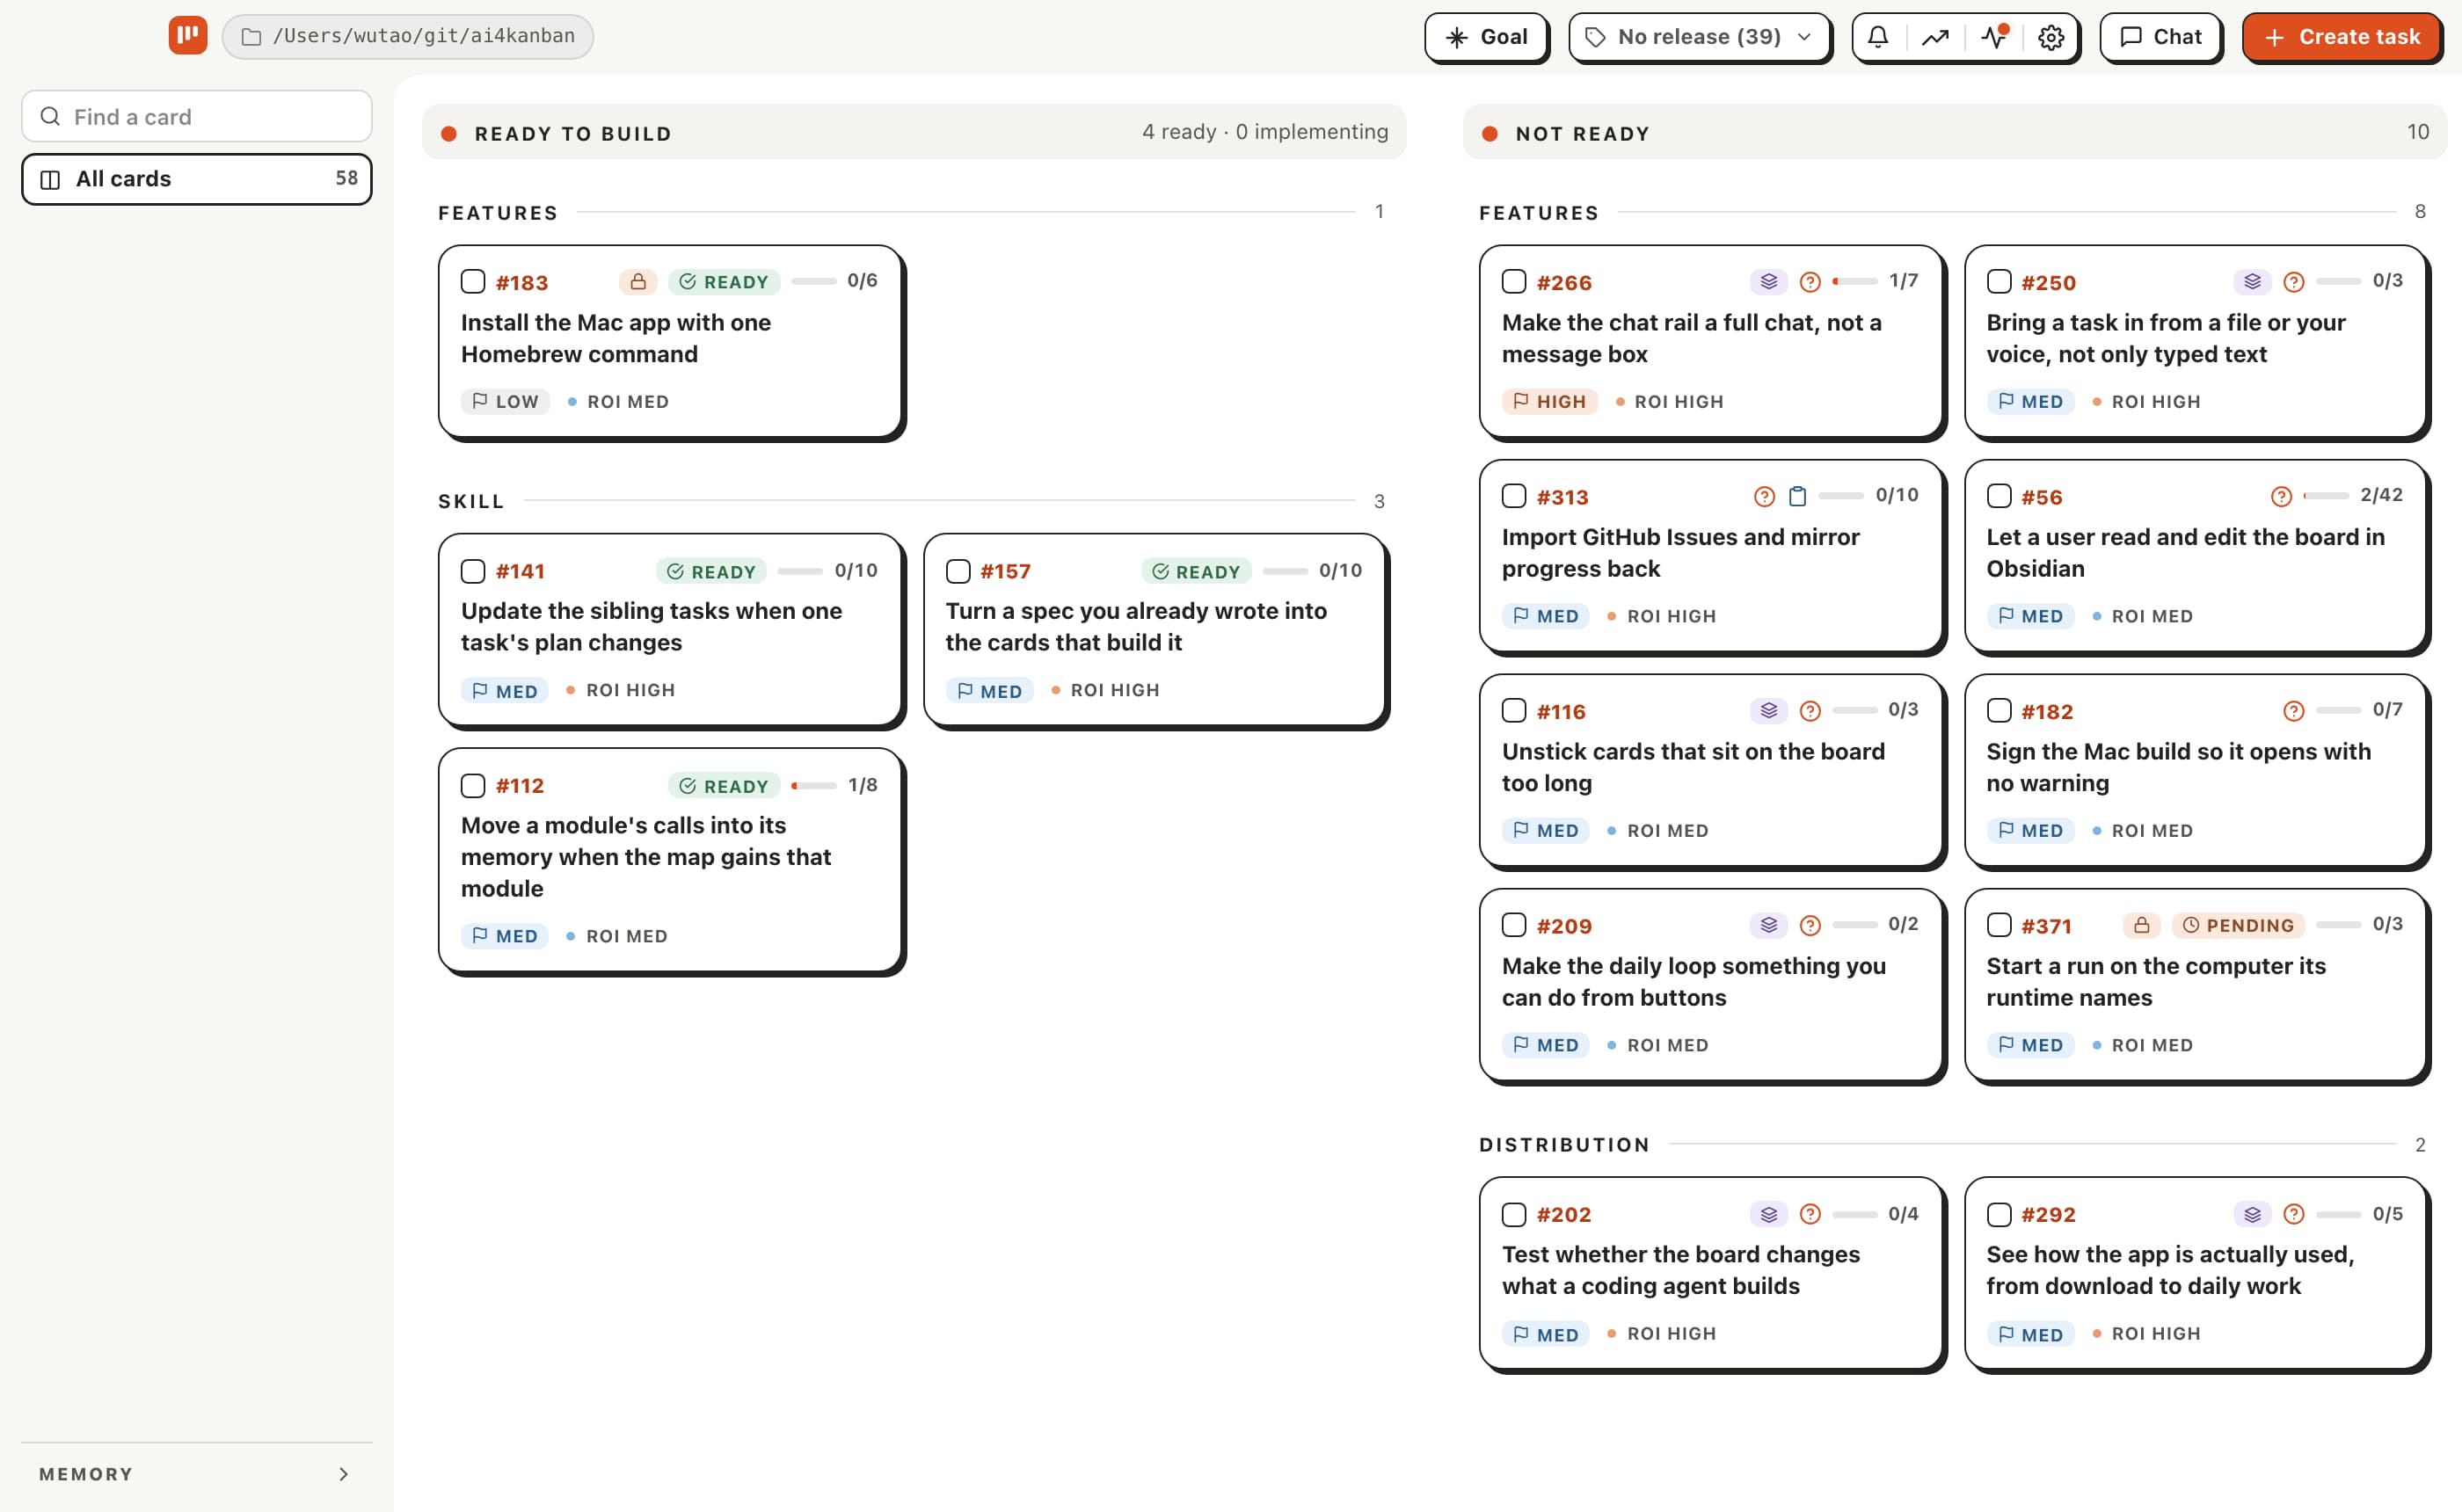Image resolution: width=2462 pixels, height=1512 pixels.
Task: Check the checkbox on card #266
Action: [x=1514, y=282]
